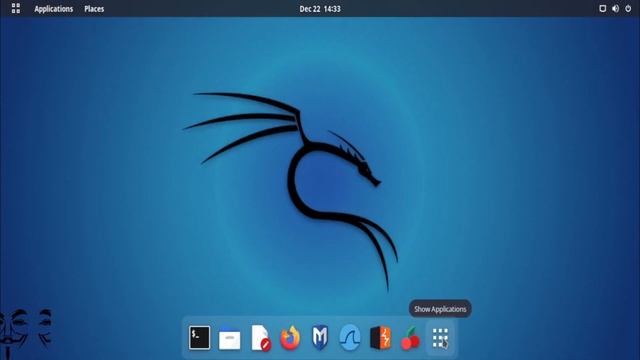Open the power menu icon
Image resolution: width=640 pixels, height=360 pixels.
628,9
